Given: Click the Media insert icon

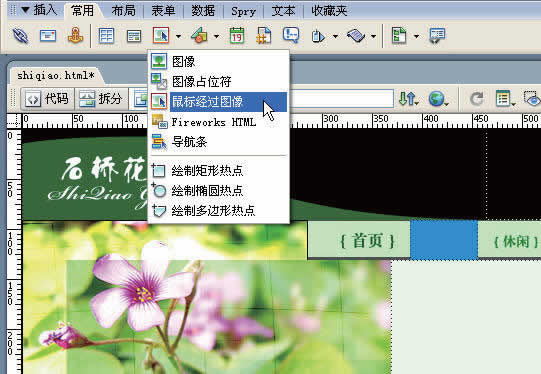Looking at the screenshot, I should pyautogui.click(x=199, y=36).
